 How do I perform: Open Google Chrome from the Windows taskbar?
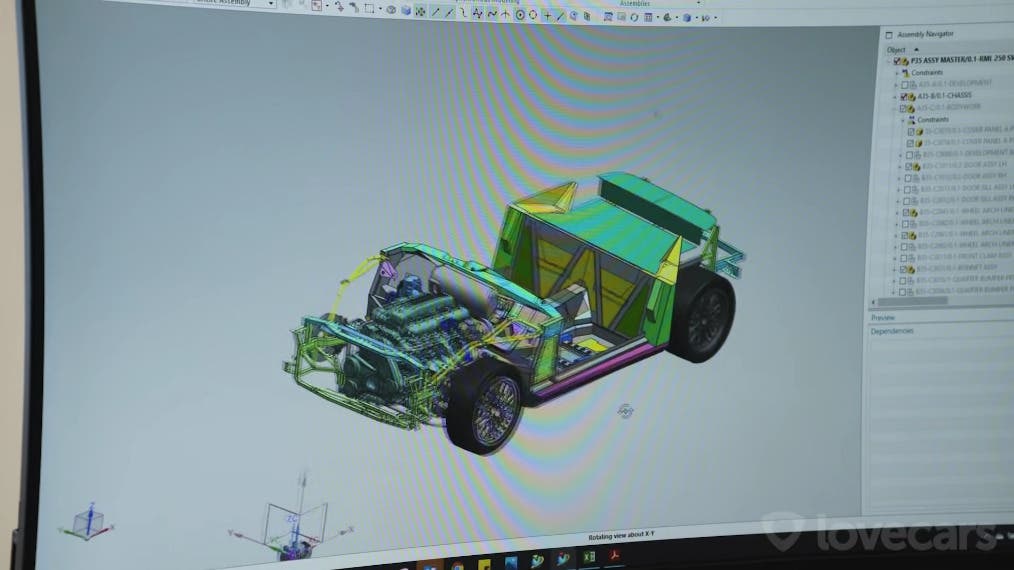coord(457,567)
